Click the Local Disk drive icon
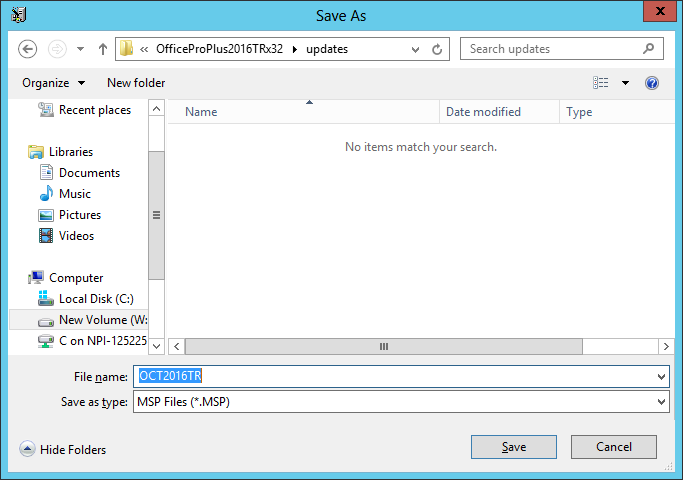The height and width of the screenshot is (480, 683). coord(46,298)
